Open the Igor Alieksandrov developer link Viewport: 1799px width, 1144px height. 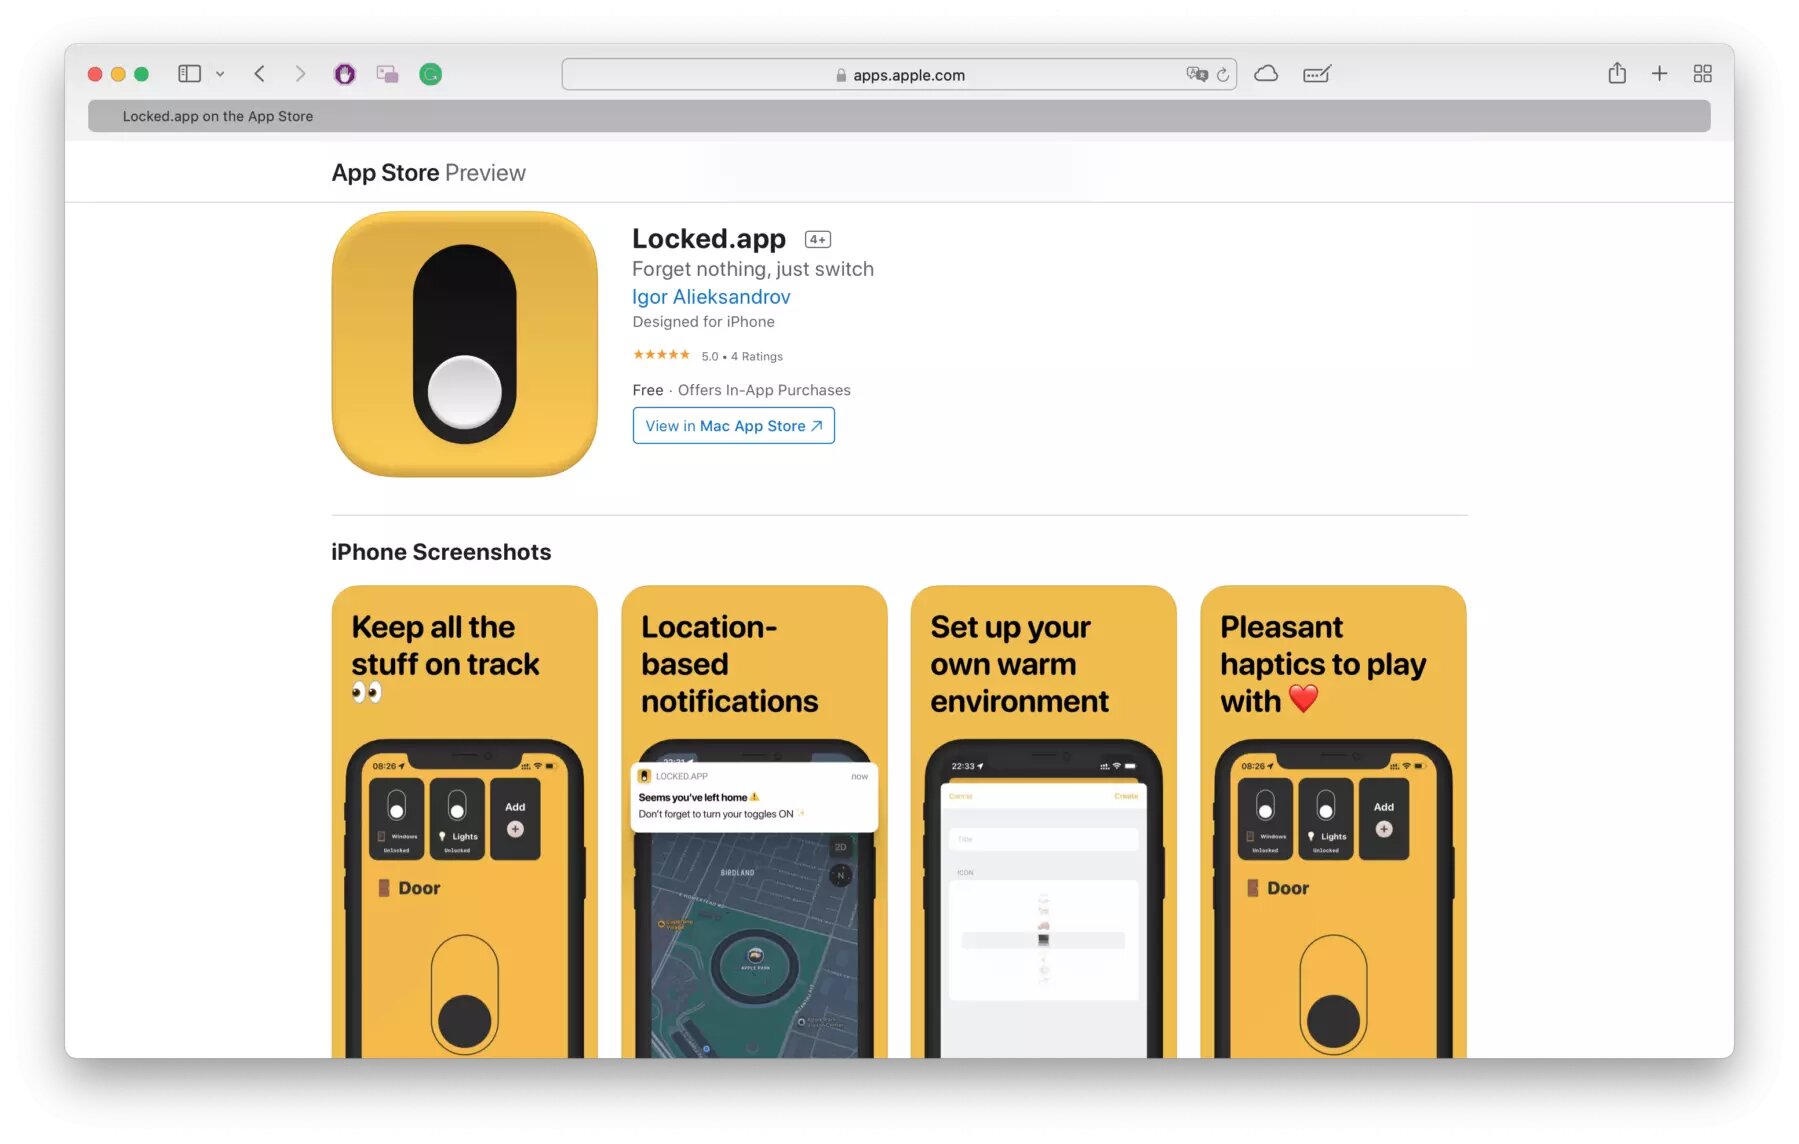[711, 297]
